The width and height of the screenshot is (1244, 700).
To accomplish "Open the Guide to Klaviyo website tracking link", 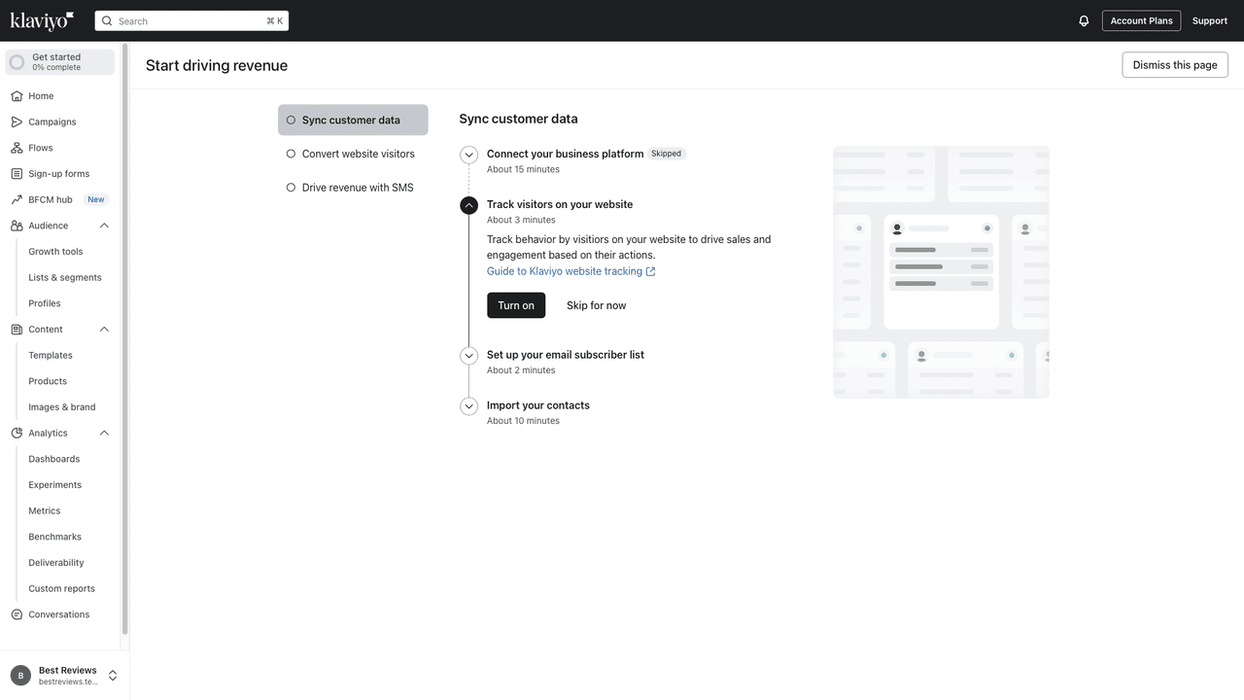I will [x=564, y=269].
